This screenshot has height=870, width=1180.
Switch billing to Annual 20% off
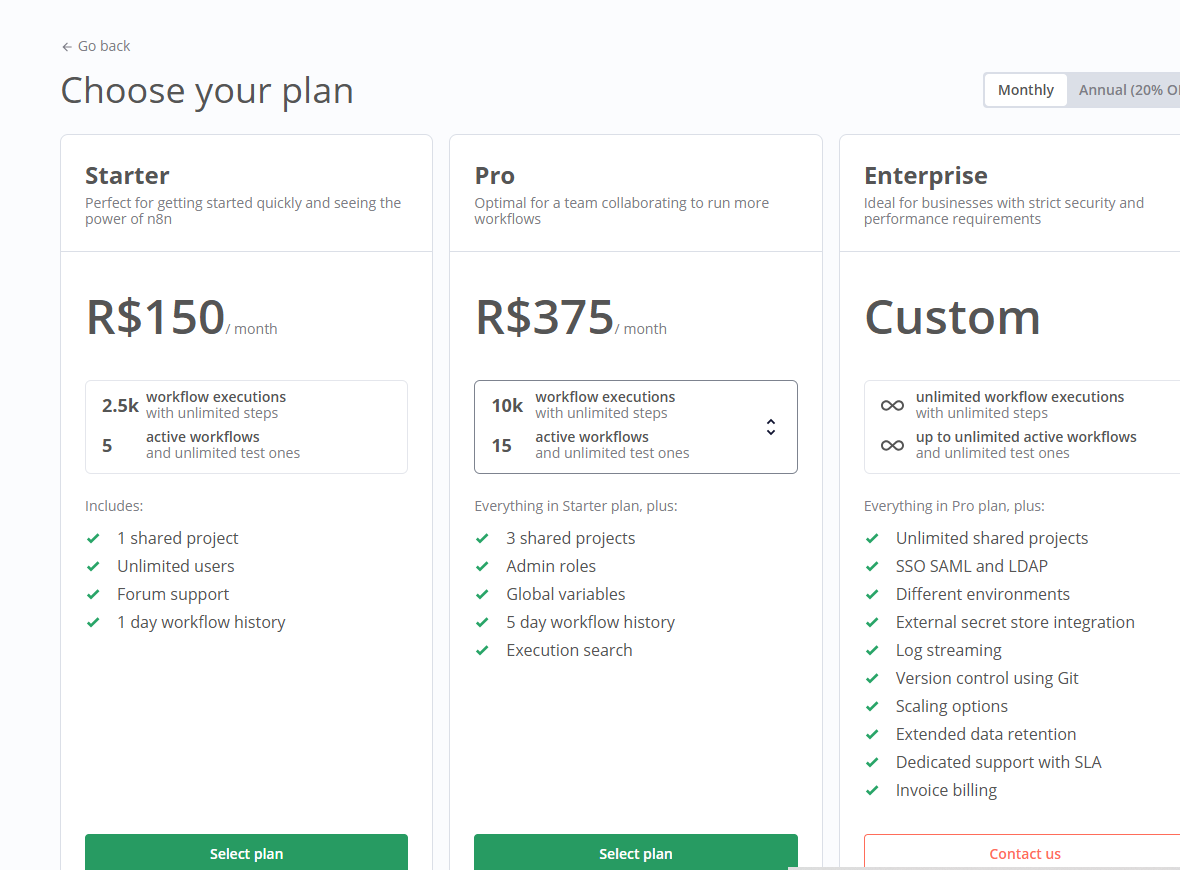(1124, 90)
